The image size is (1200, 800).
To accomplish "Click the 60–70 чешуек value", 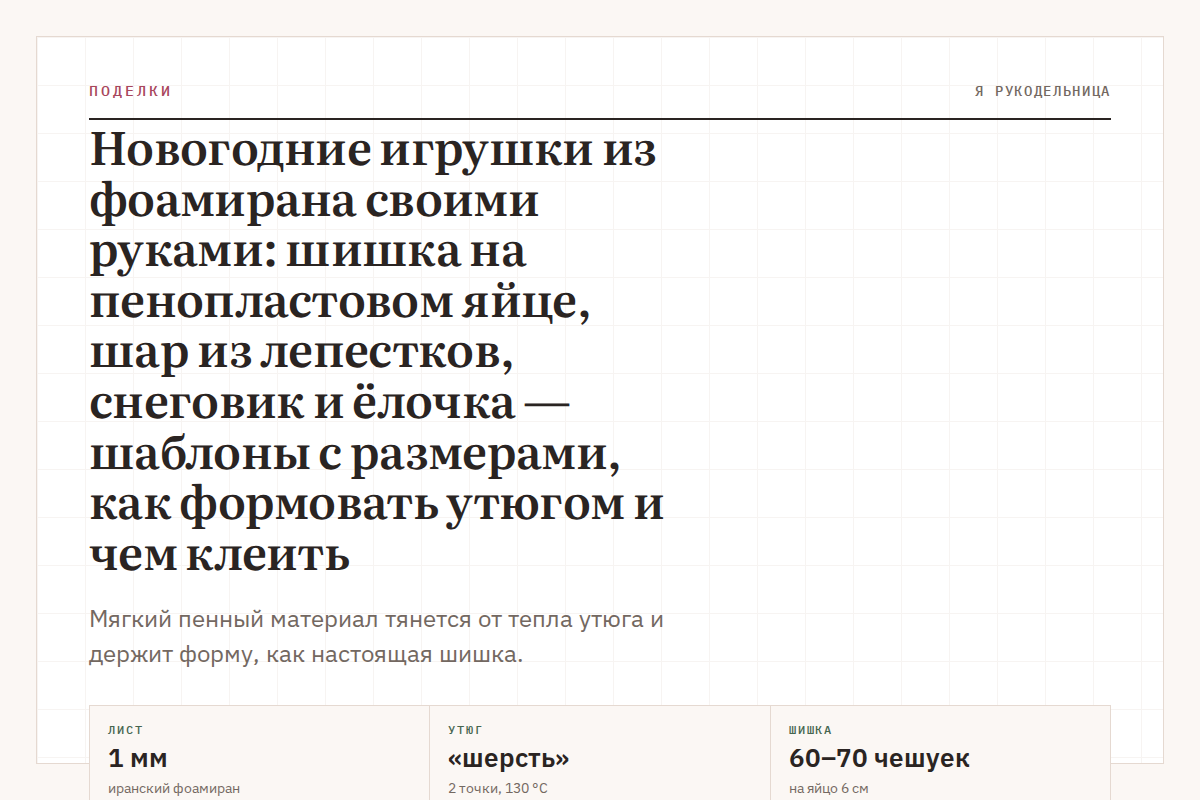I will [879, 758].
